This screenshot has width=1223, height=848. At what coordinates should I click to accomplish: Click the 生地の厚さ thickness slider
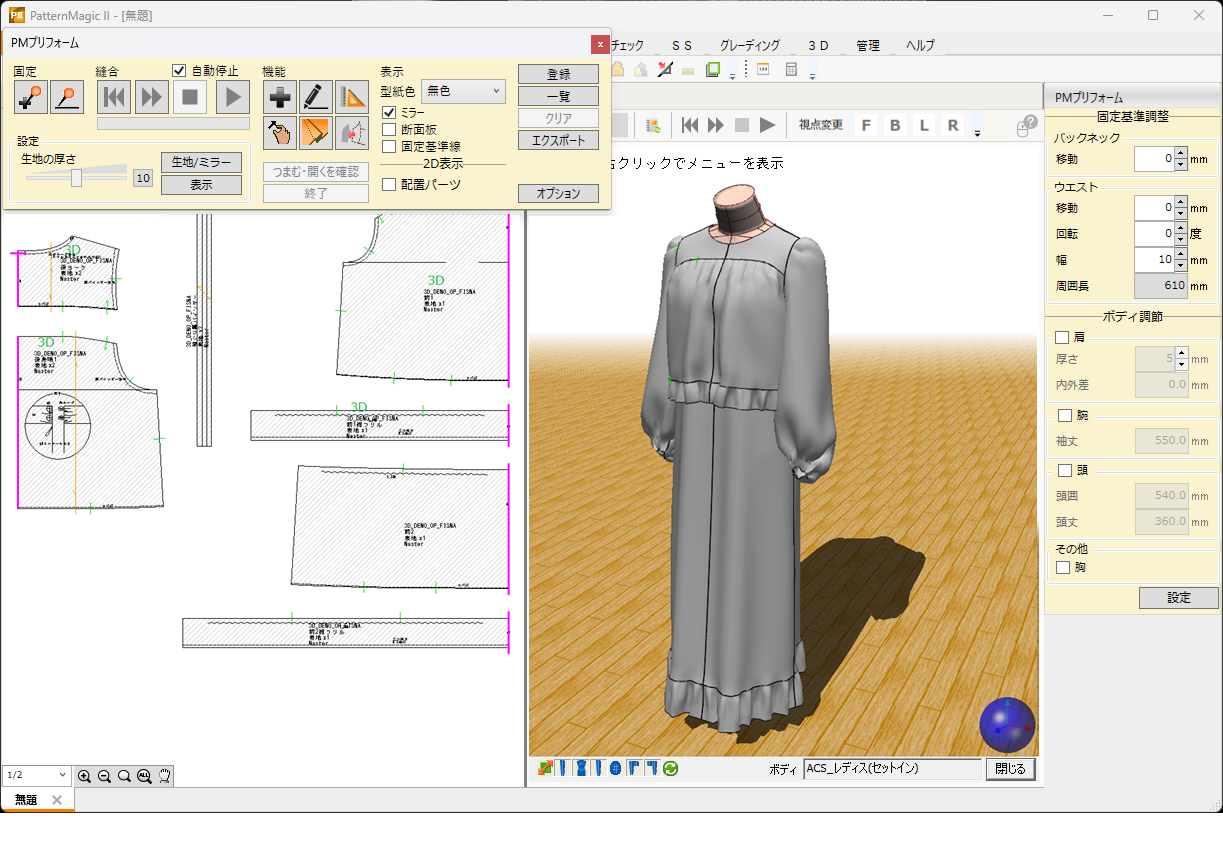pyautogui.click(x=76, y=177)
